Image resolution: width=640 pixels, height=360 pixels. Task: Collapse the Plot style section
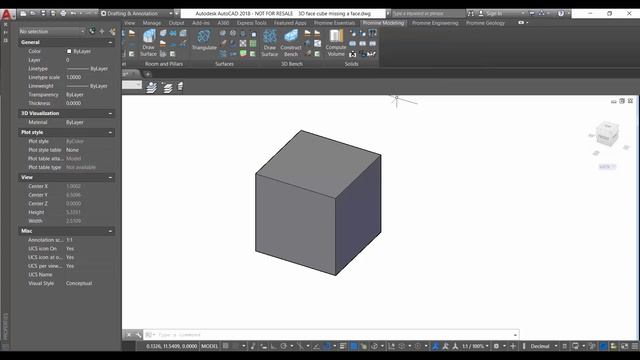tap(110, 133)
